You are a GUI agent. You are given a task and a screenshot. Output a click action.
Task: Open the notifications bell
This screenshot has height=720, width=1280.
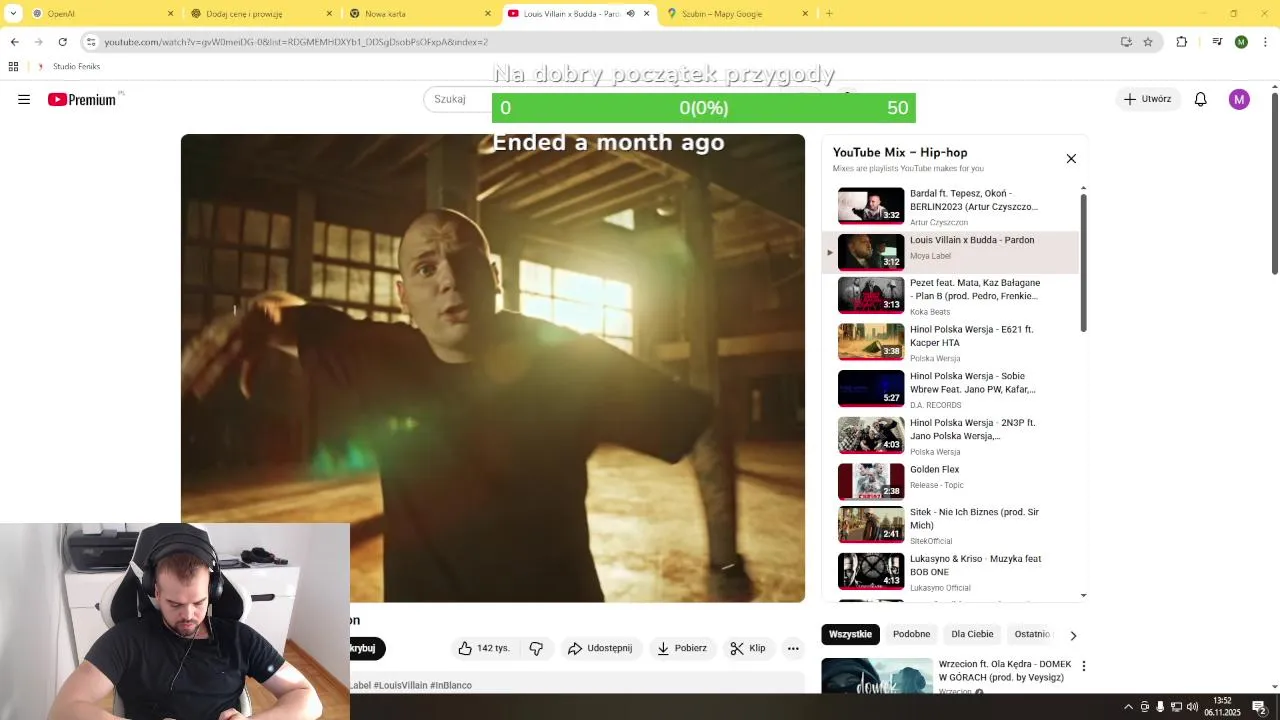coord(1200,99)
